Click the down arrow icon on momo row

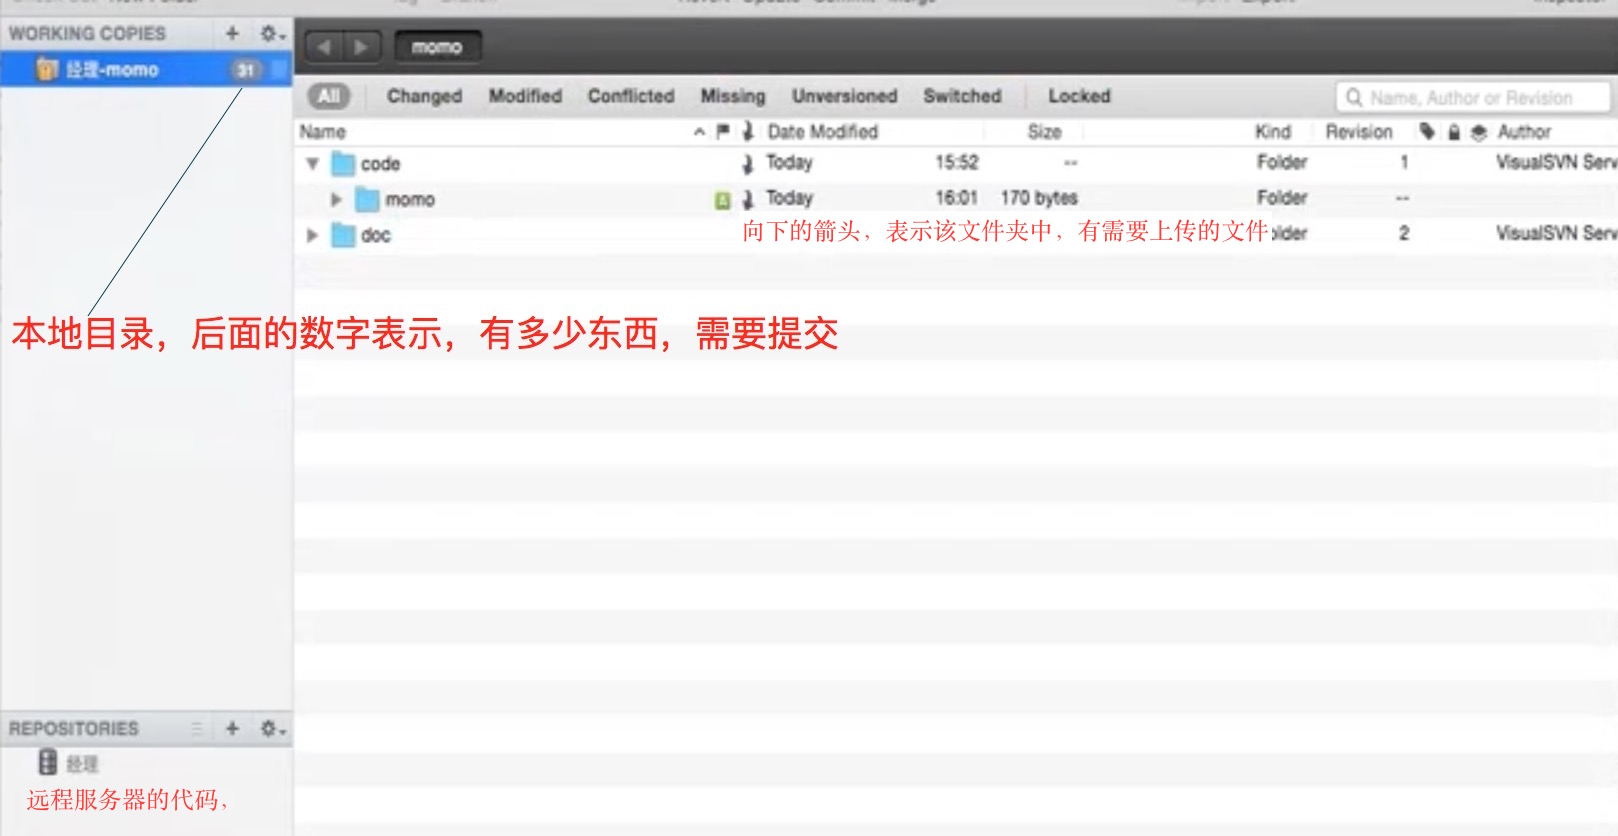pyautogui.click(x=747, y=199)
